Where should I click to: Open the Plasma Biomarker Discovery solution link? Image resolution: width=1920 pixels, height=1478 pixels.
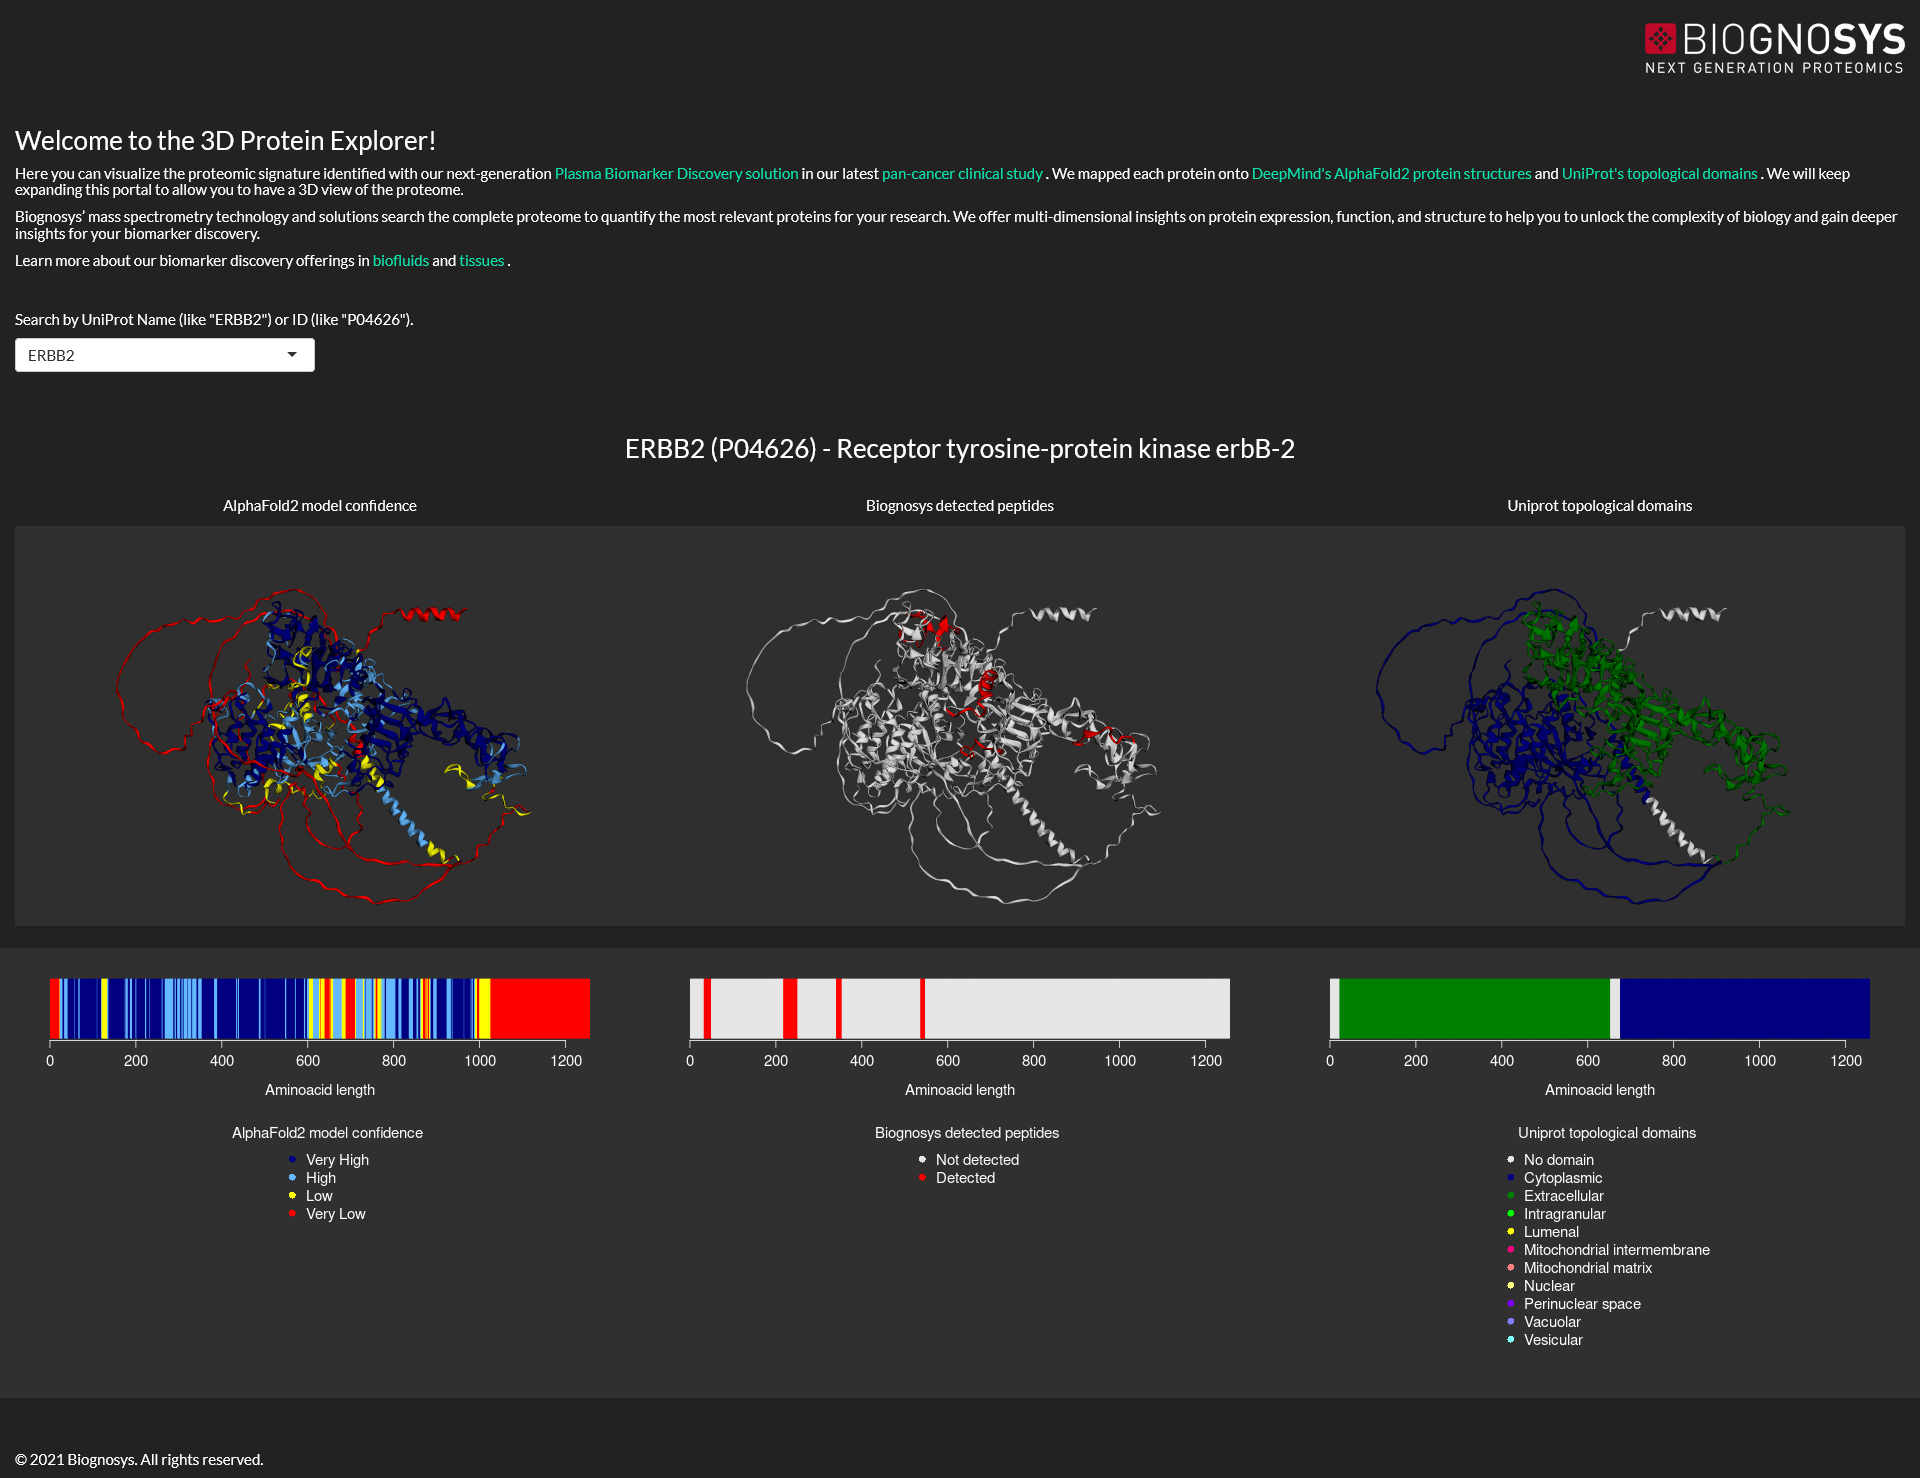tap(676, 174)
